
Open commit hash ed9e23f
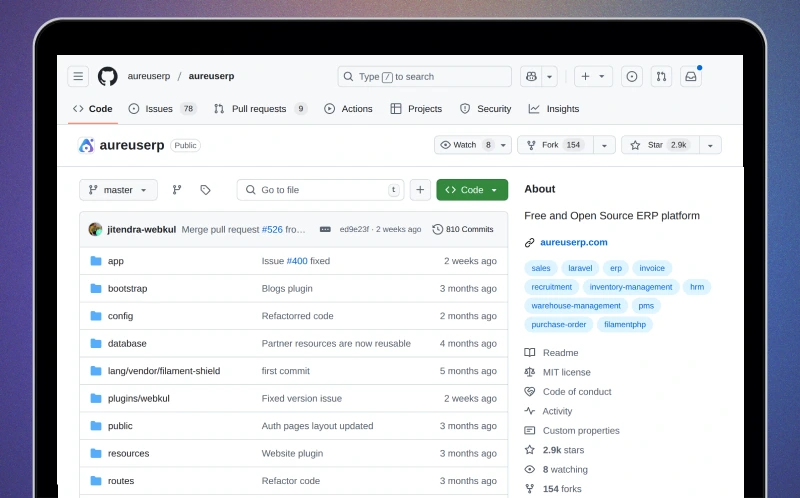pyautogui.click(x=354, y=230)
